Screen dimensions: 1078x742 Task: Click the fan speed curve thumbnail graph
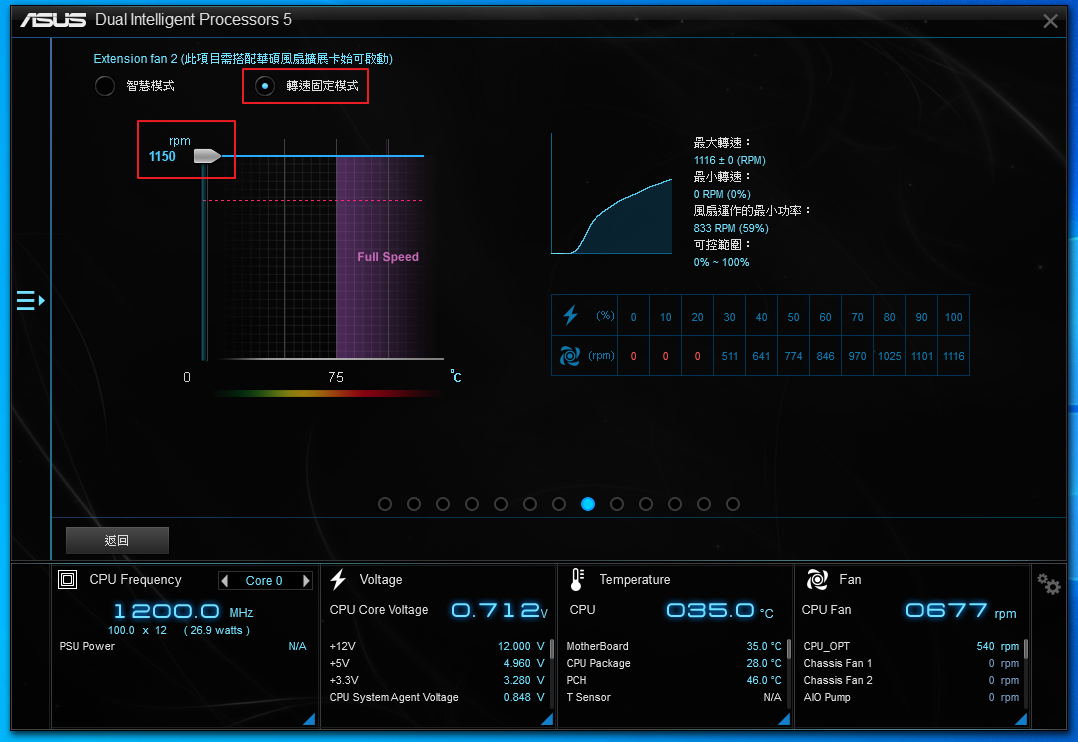[x=612, y=194]
